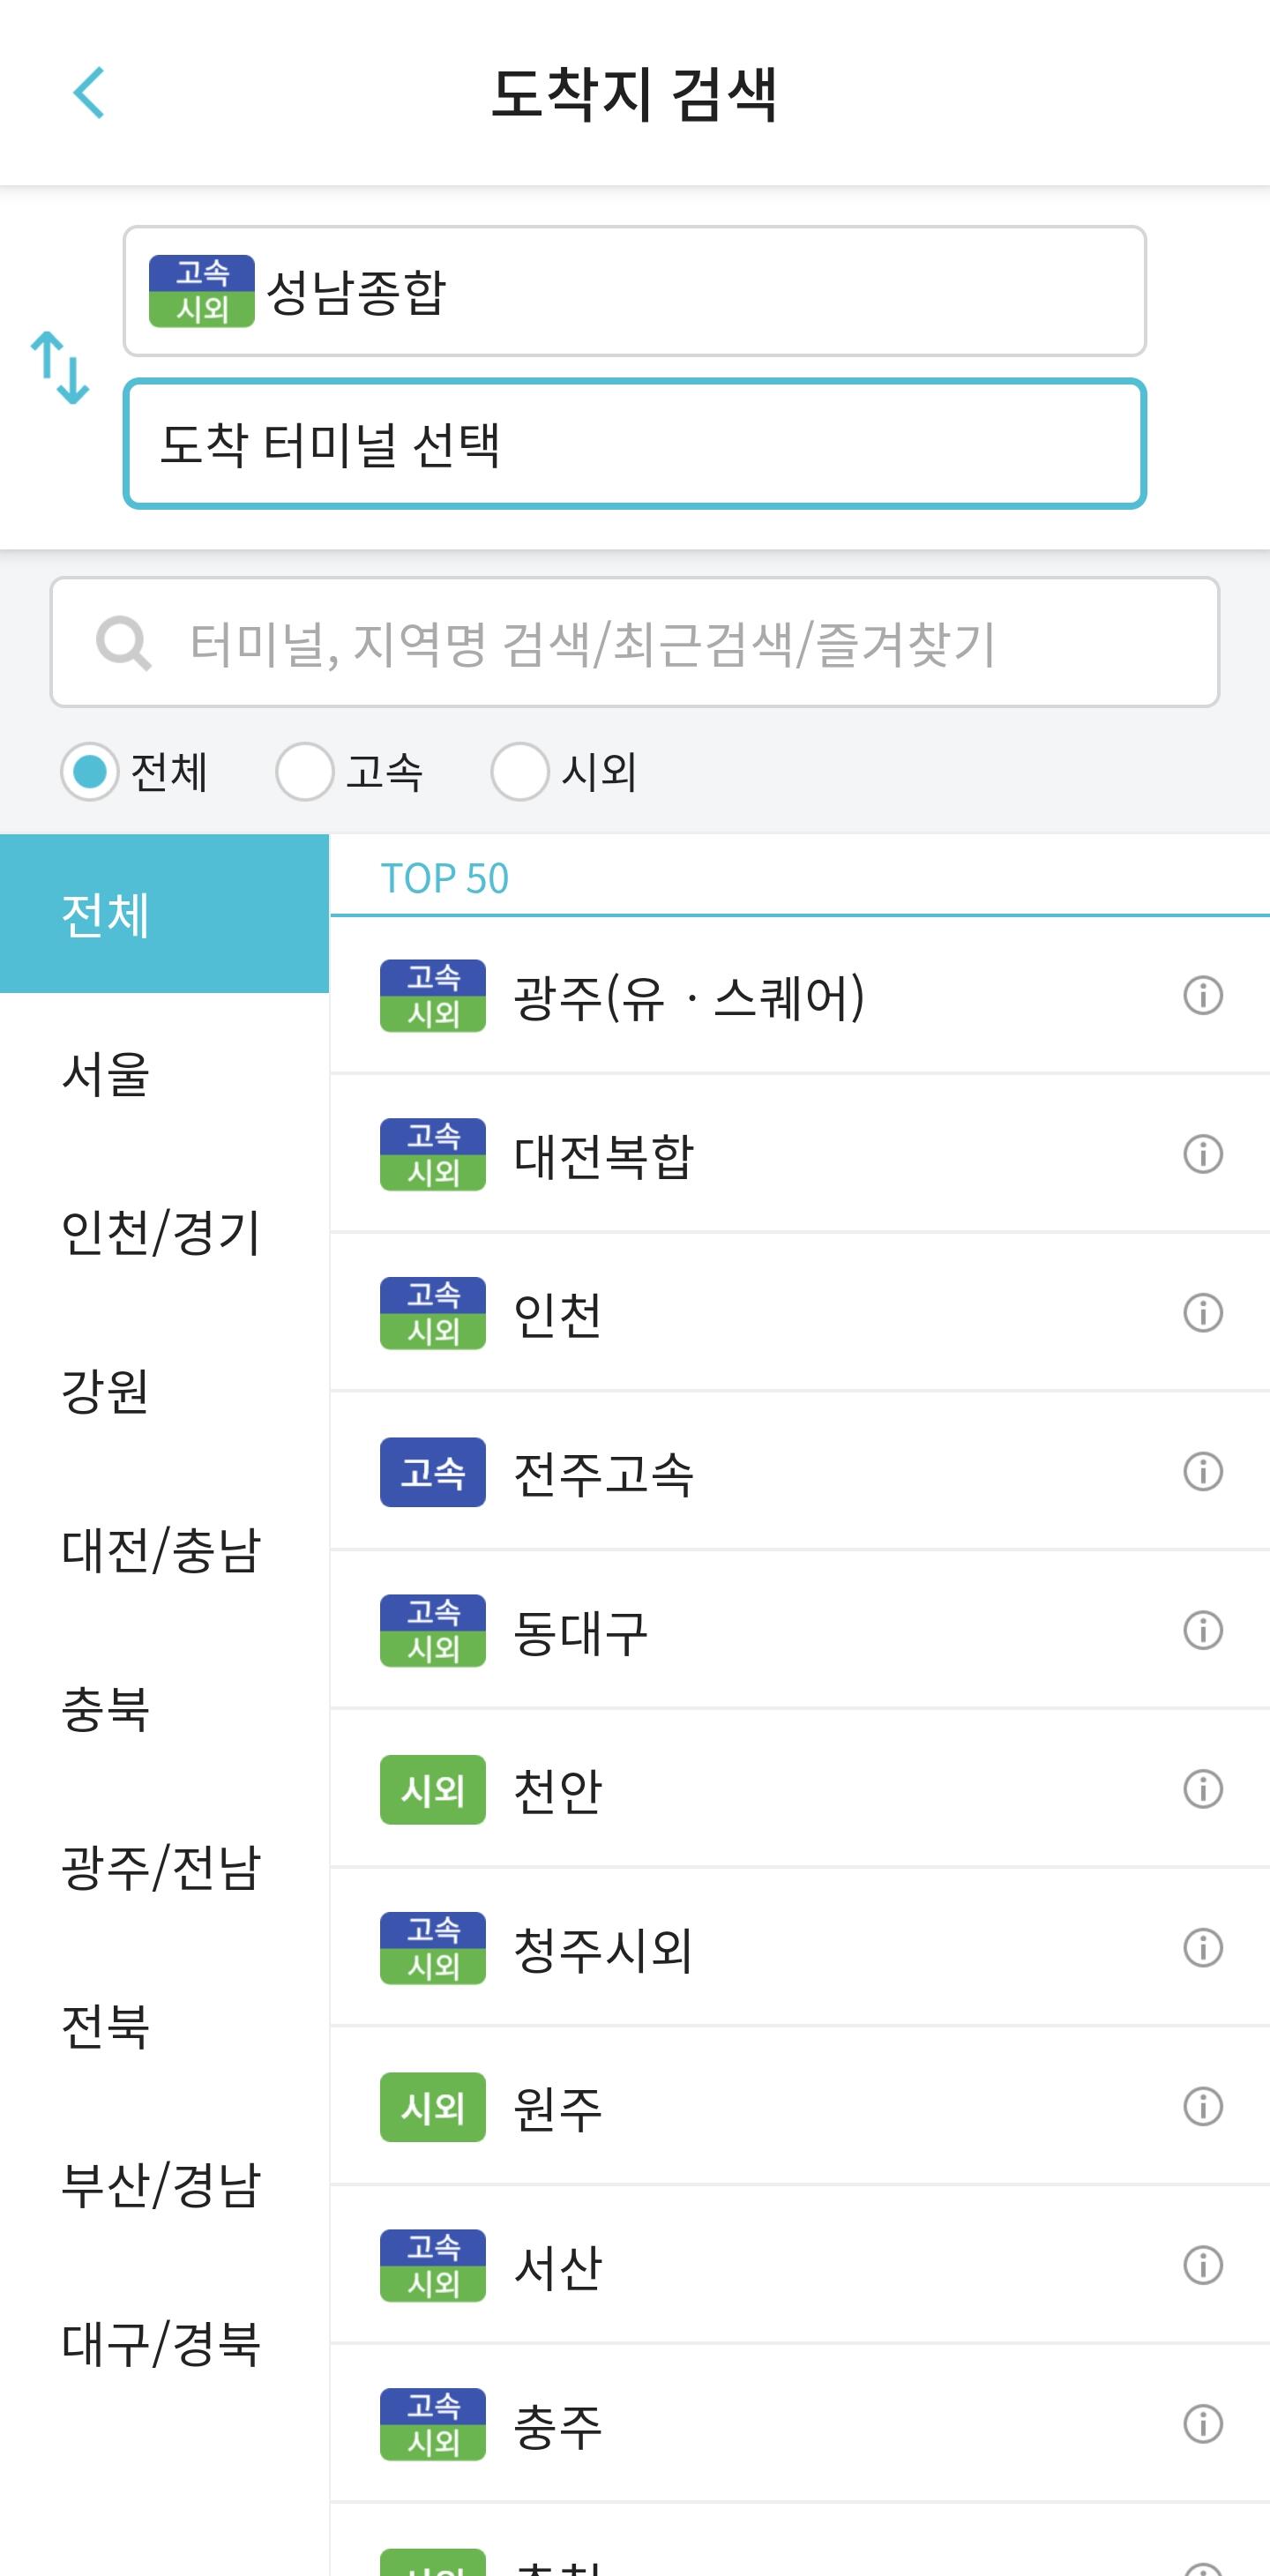The height and width of the screenshot is (2576, 1270).
Task: Choose the 대전/충남 region tab
Action: pos(160,1550)
